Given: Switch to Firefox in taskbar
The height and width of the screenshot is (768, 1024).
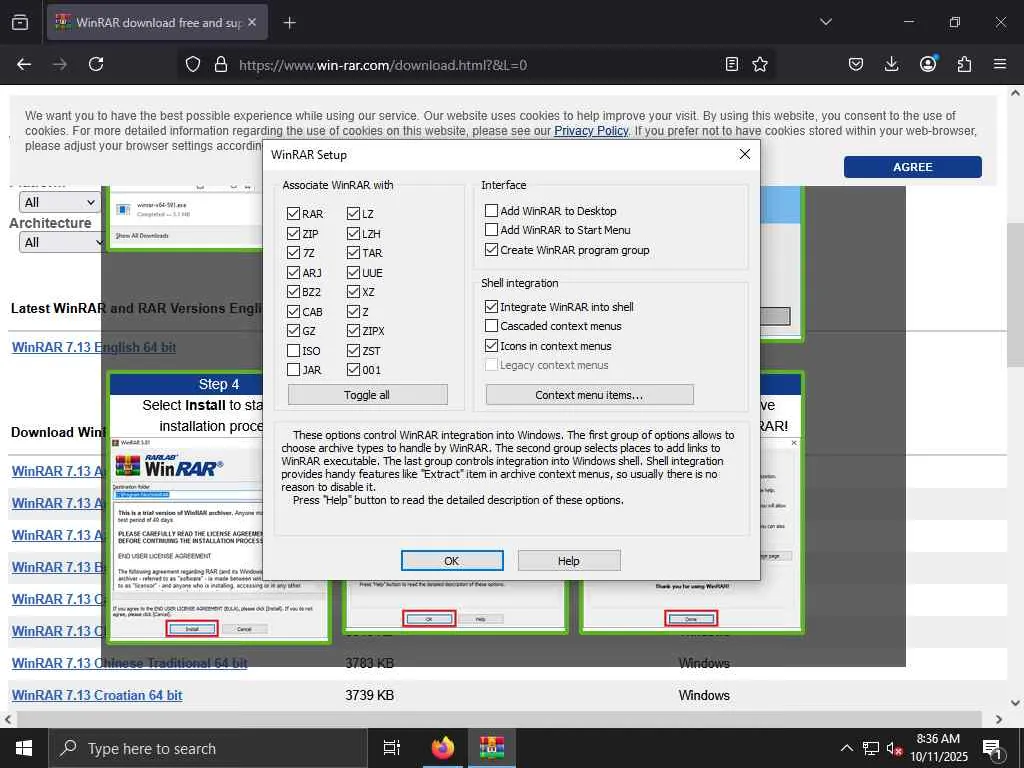Looking at the screenshot, I should point(443,748).
